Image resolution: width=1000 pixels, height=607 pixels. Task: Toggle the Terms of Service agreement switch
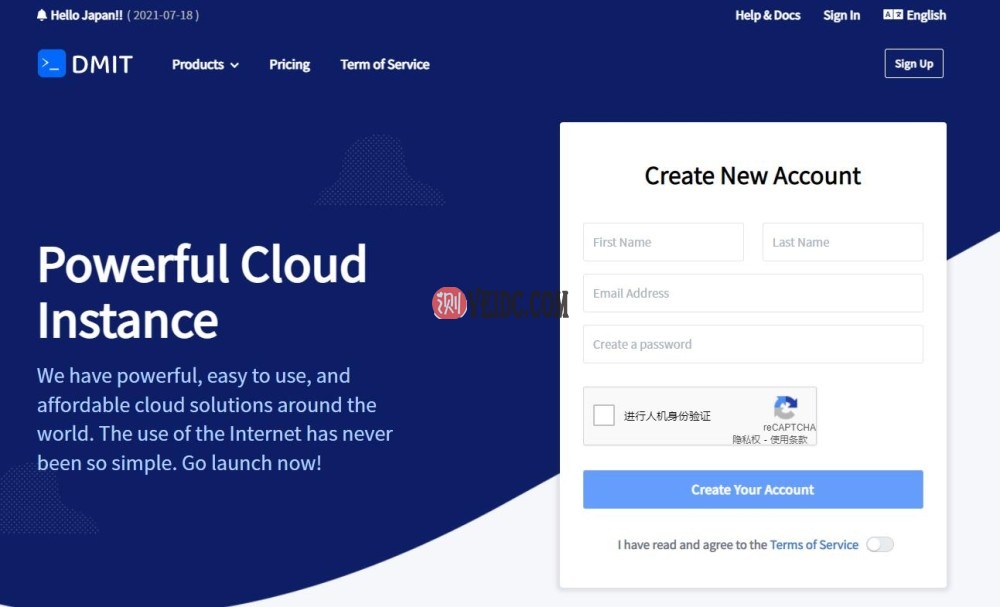880,545
